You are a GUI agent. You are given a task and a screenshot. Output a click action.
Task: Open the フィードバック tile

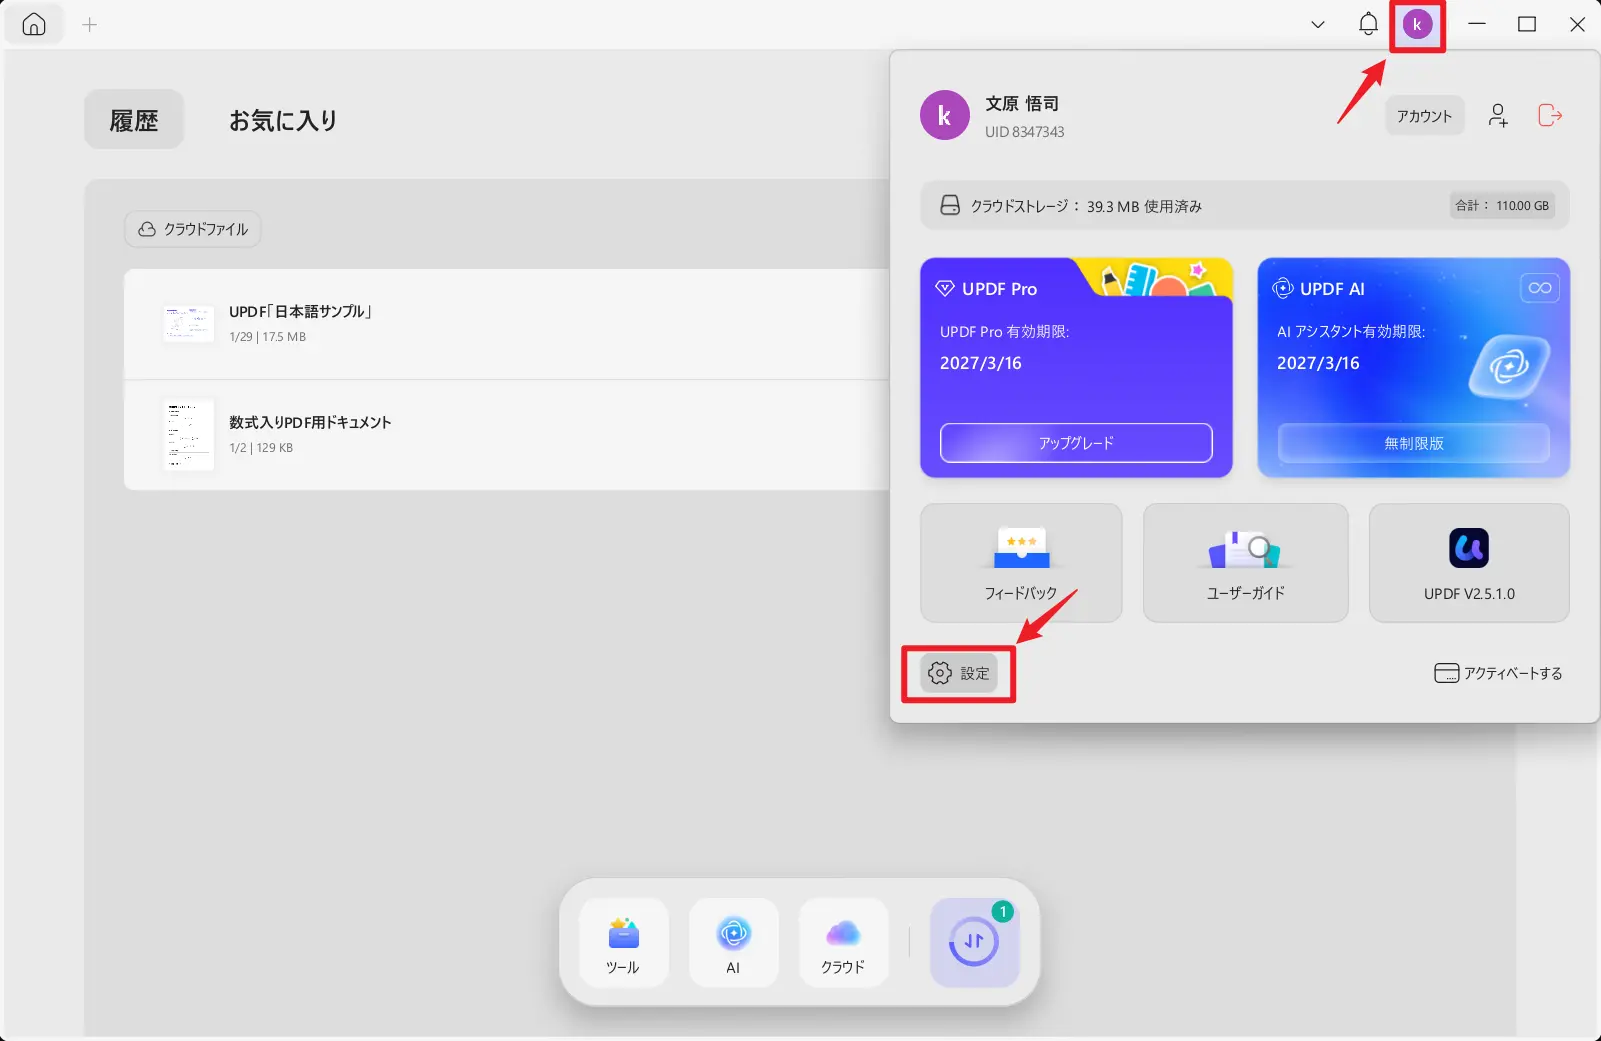(x=1021, y=563)
